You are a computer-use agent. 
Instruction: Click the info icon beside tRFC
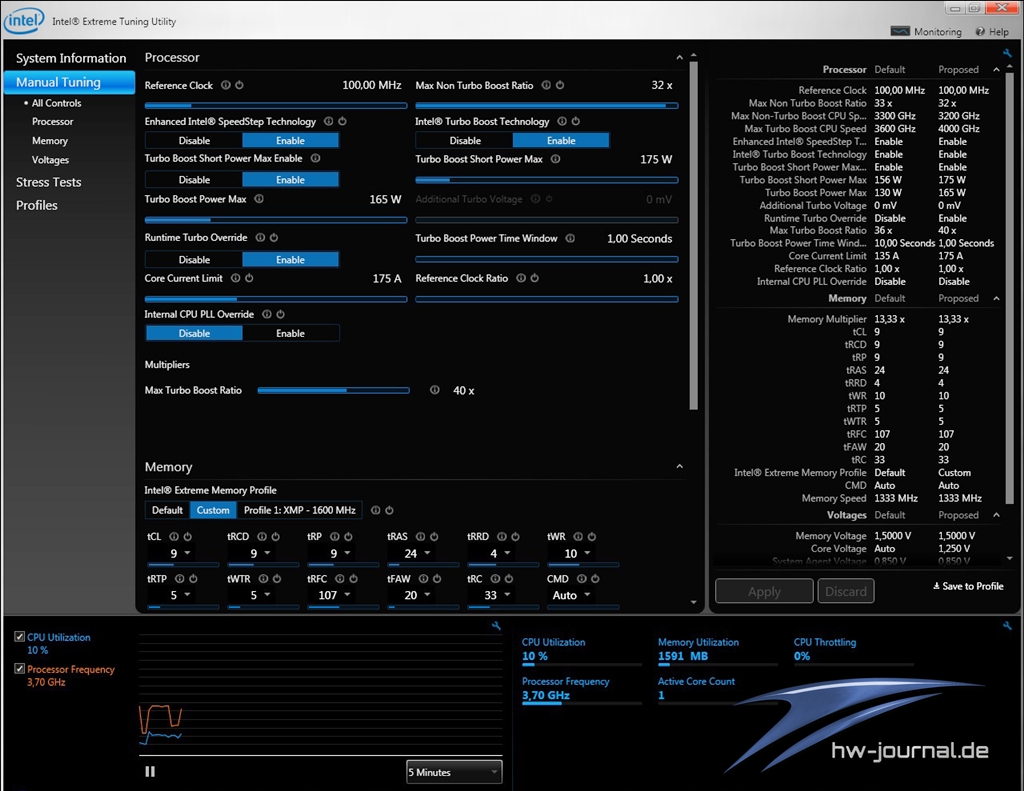340,579
